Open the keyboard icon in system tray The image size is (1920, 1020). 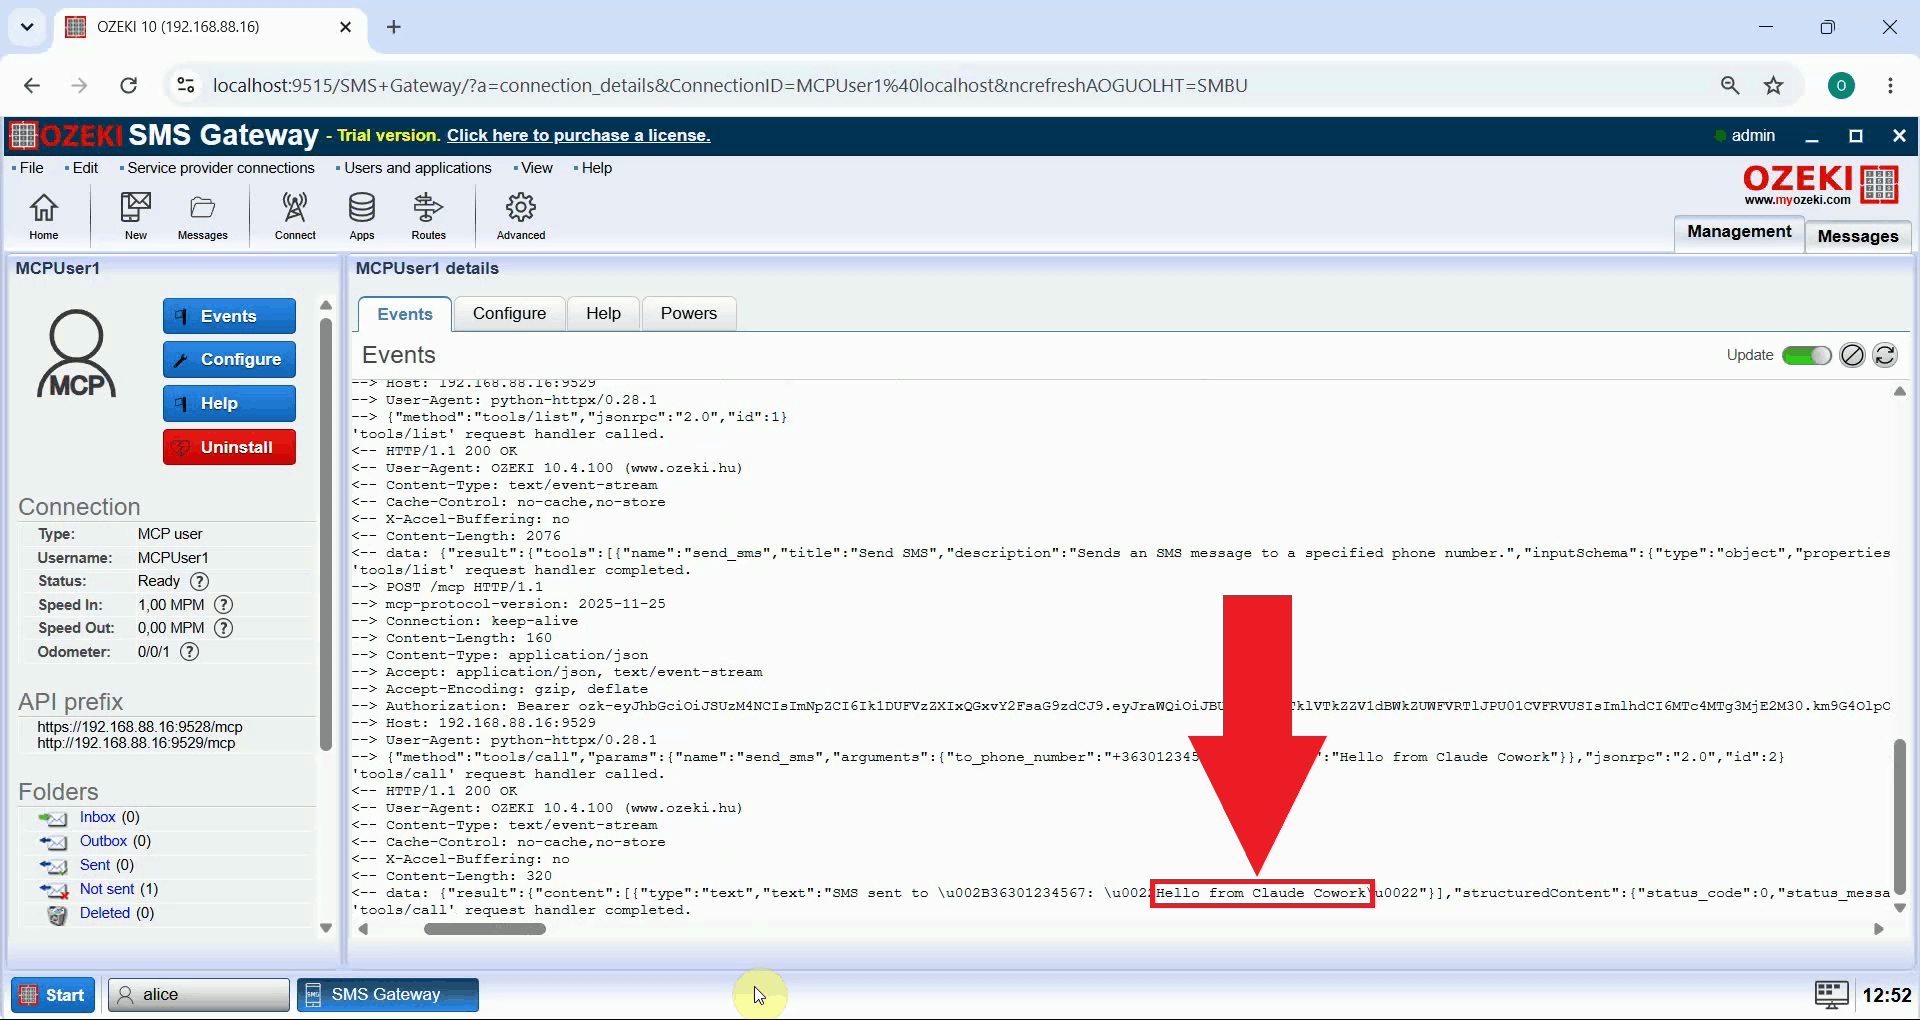[x=1832, y=995]
